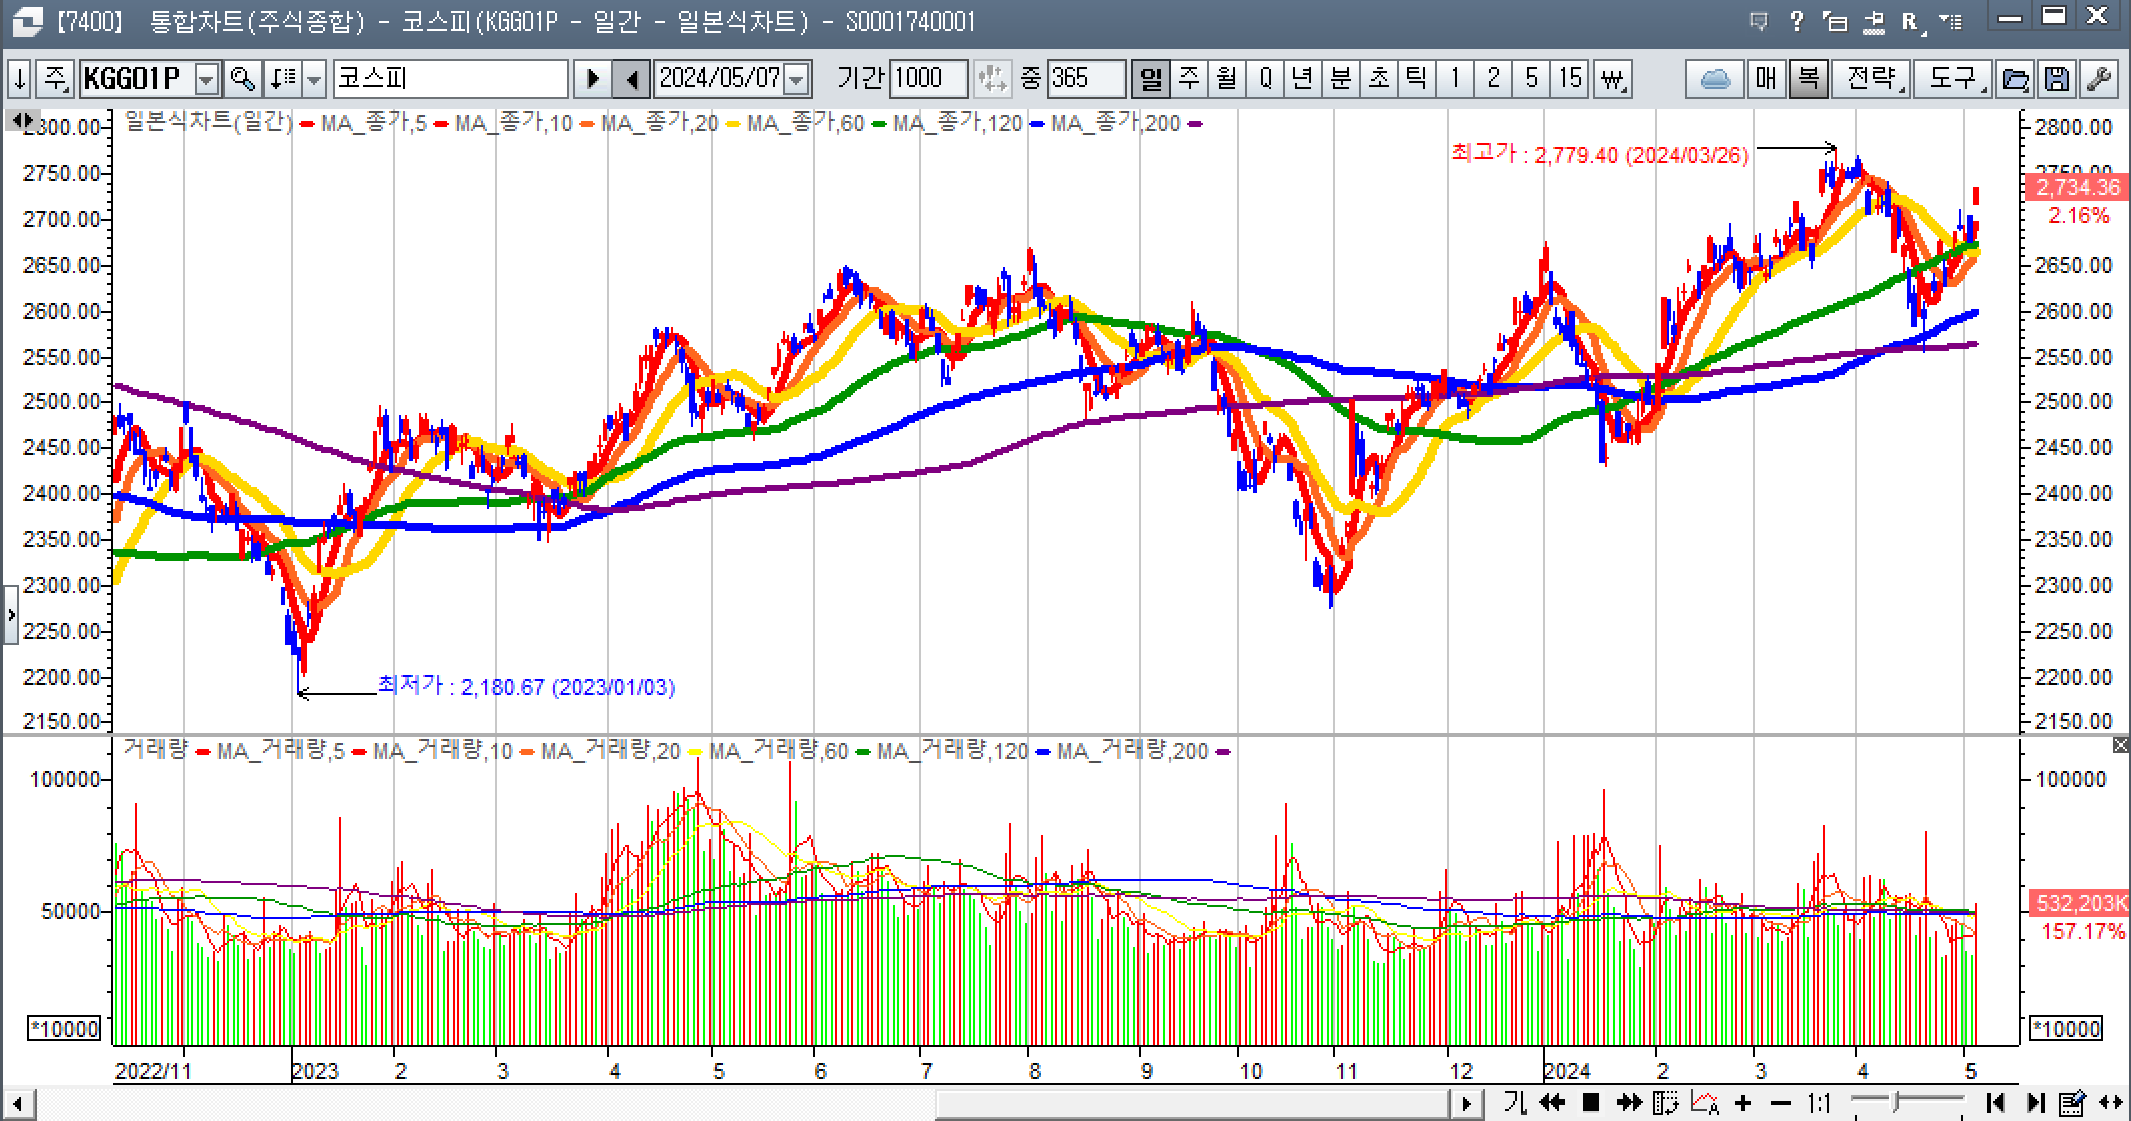Open the wrench settings icon
Image resolution: width=2131 pixels, height=1121 pixels.
2098,78
